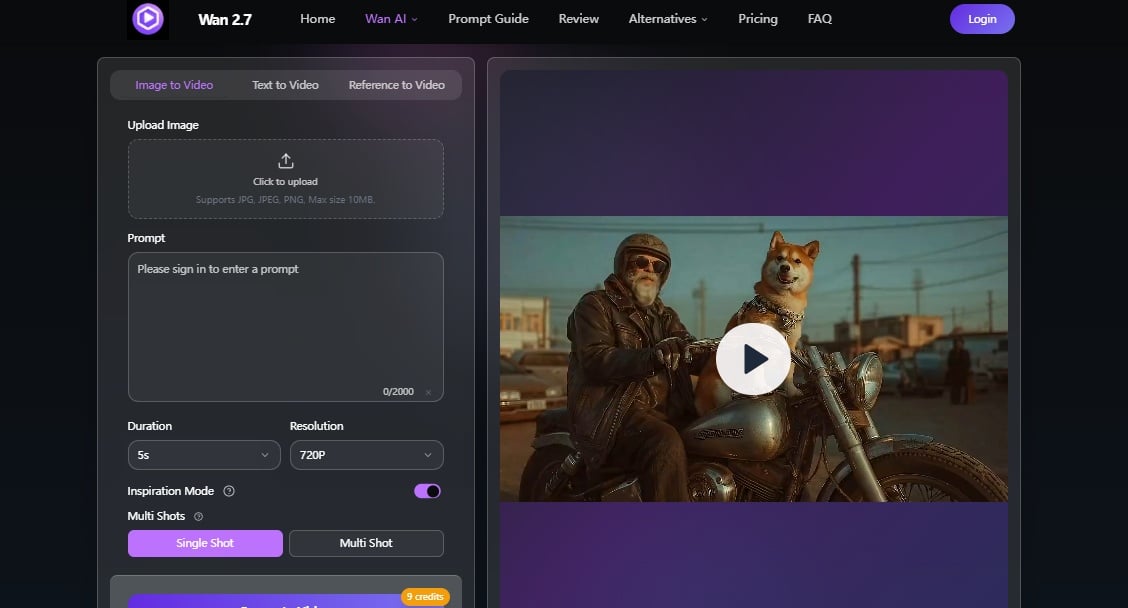Click inside the prompt text area
The image size is (1128, 608).
285,320
